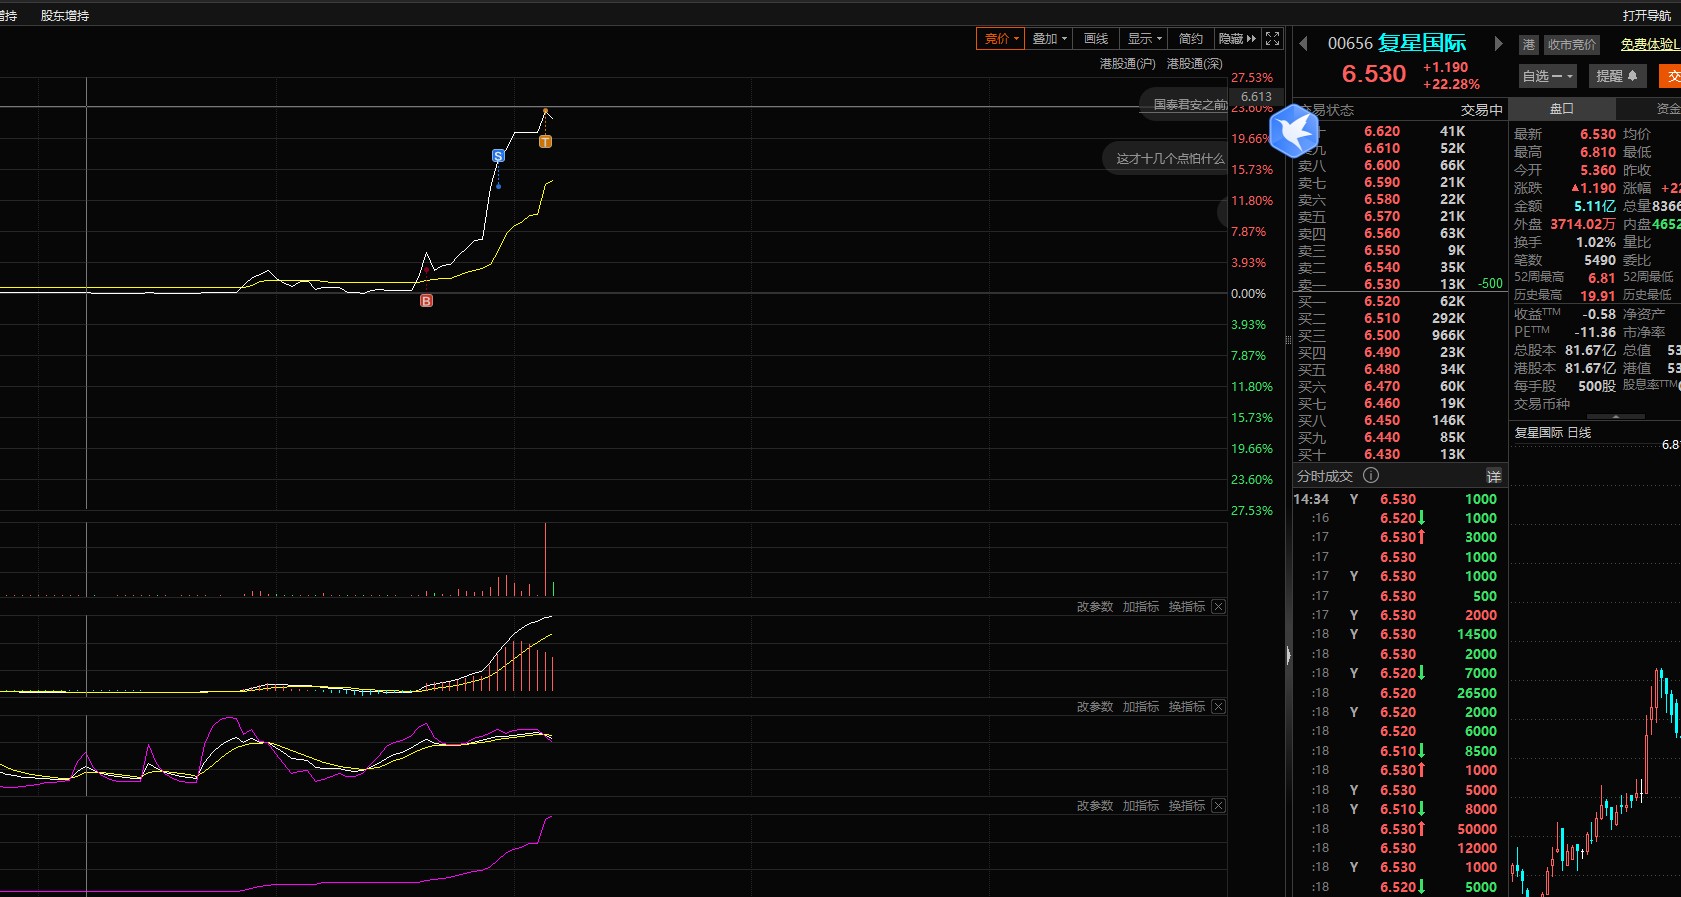Viewport: 1681px width, 897px height.
Task: Click 打开导航 at top right
Action: coord(1646,16)
